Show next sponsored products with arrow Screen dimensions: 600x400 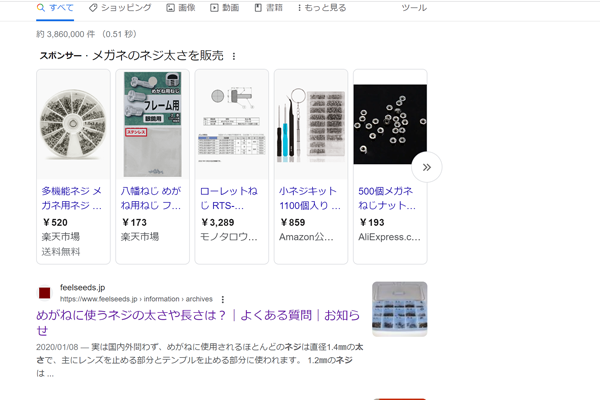coord(427,167)
